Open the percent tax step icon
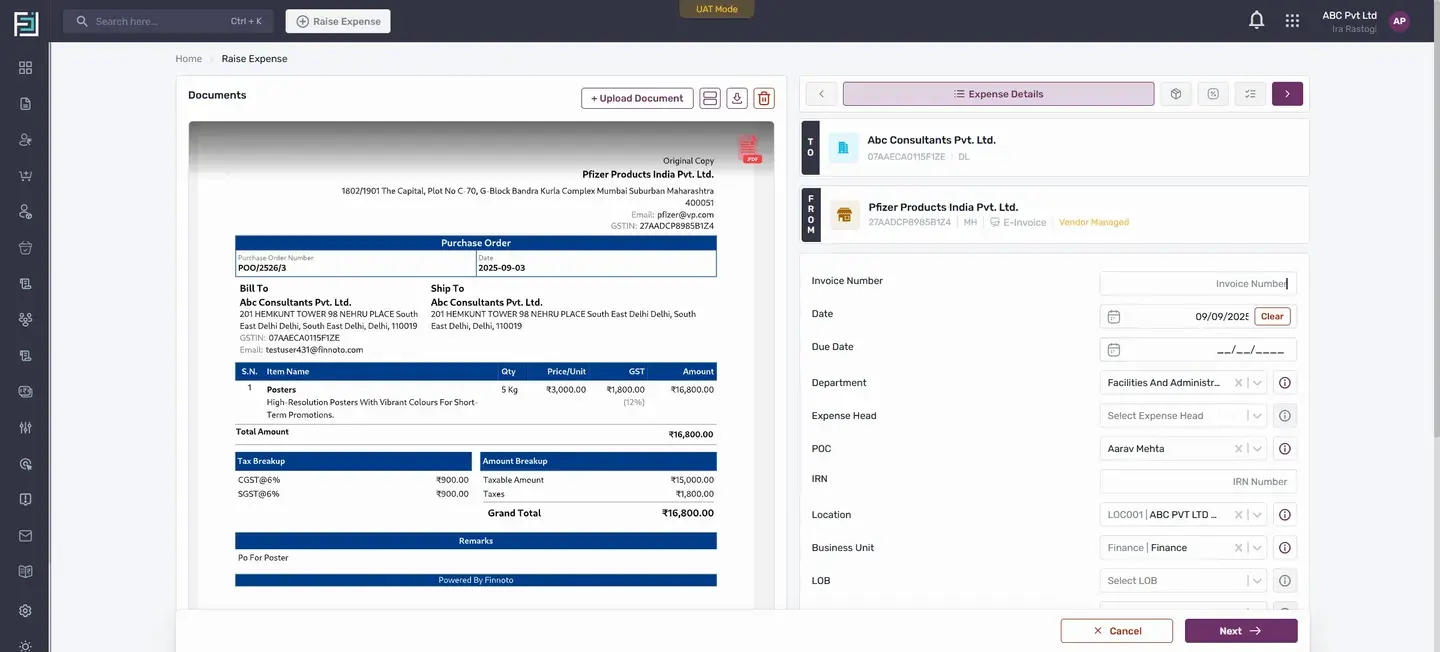Screen dimensions: 1440x652 [1213, 94]
